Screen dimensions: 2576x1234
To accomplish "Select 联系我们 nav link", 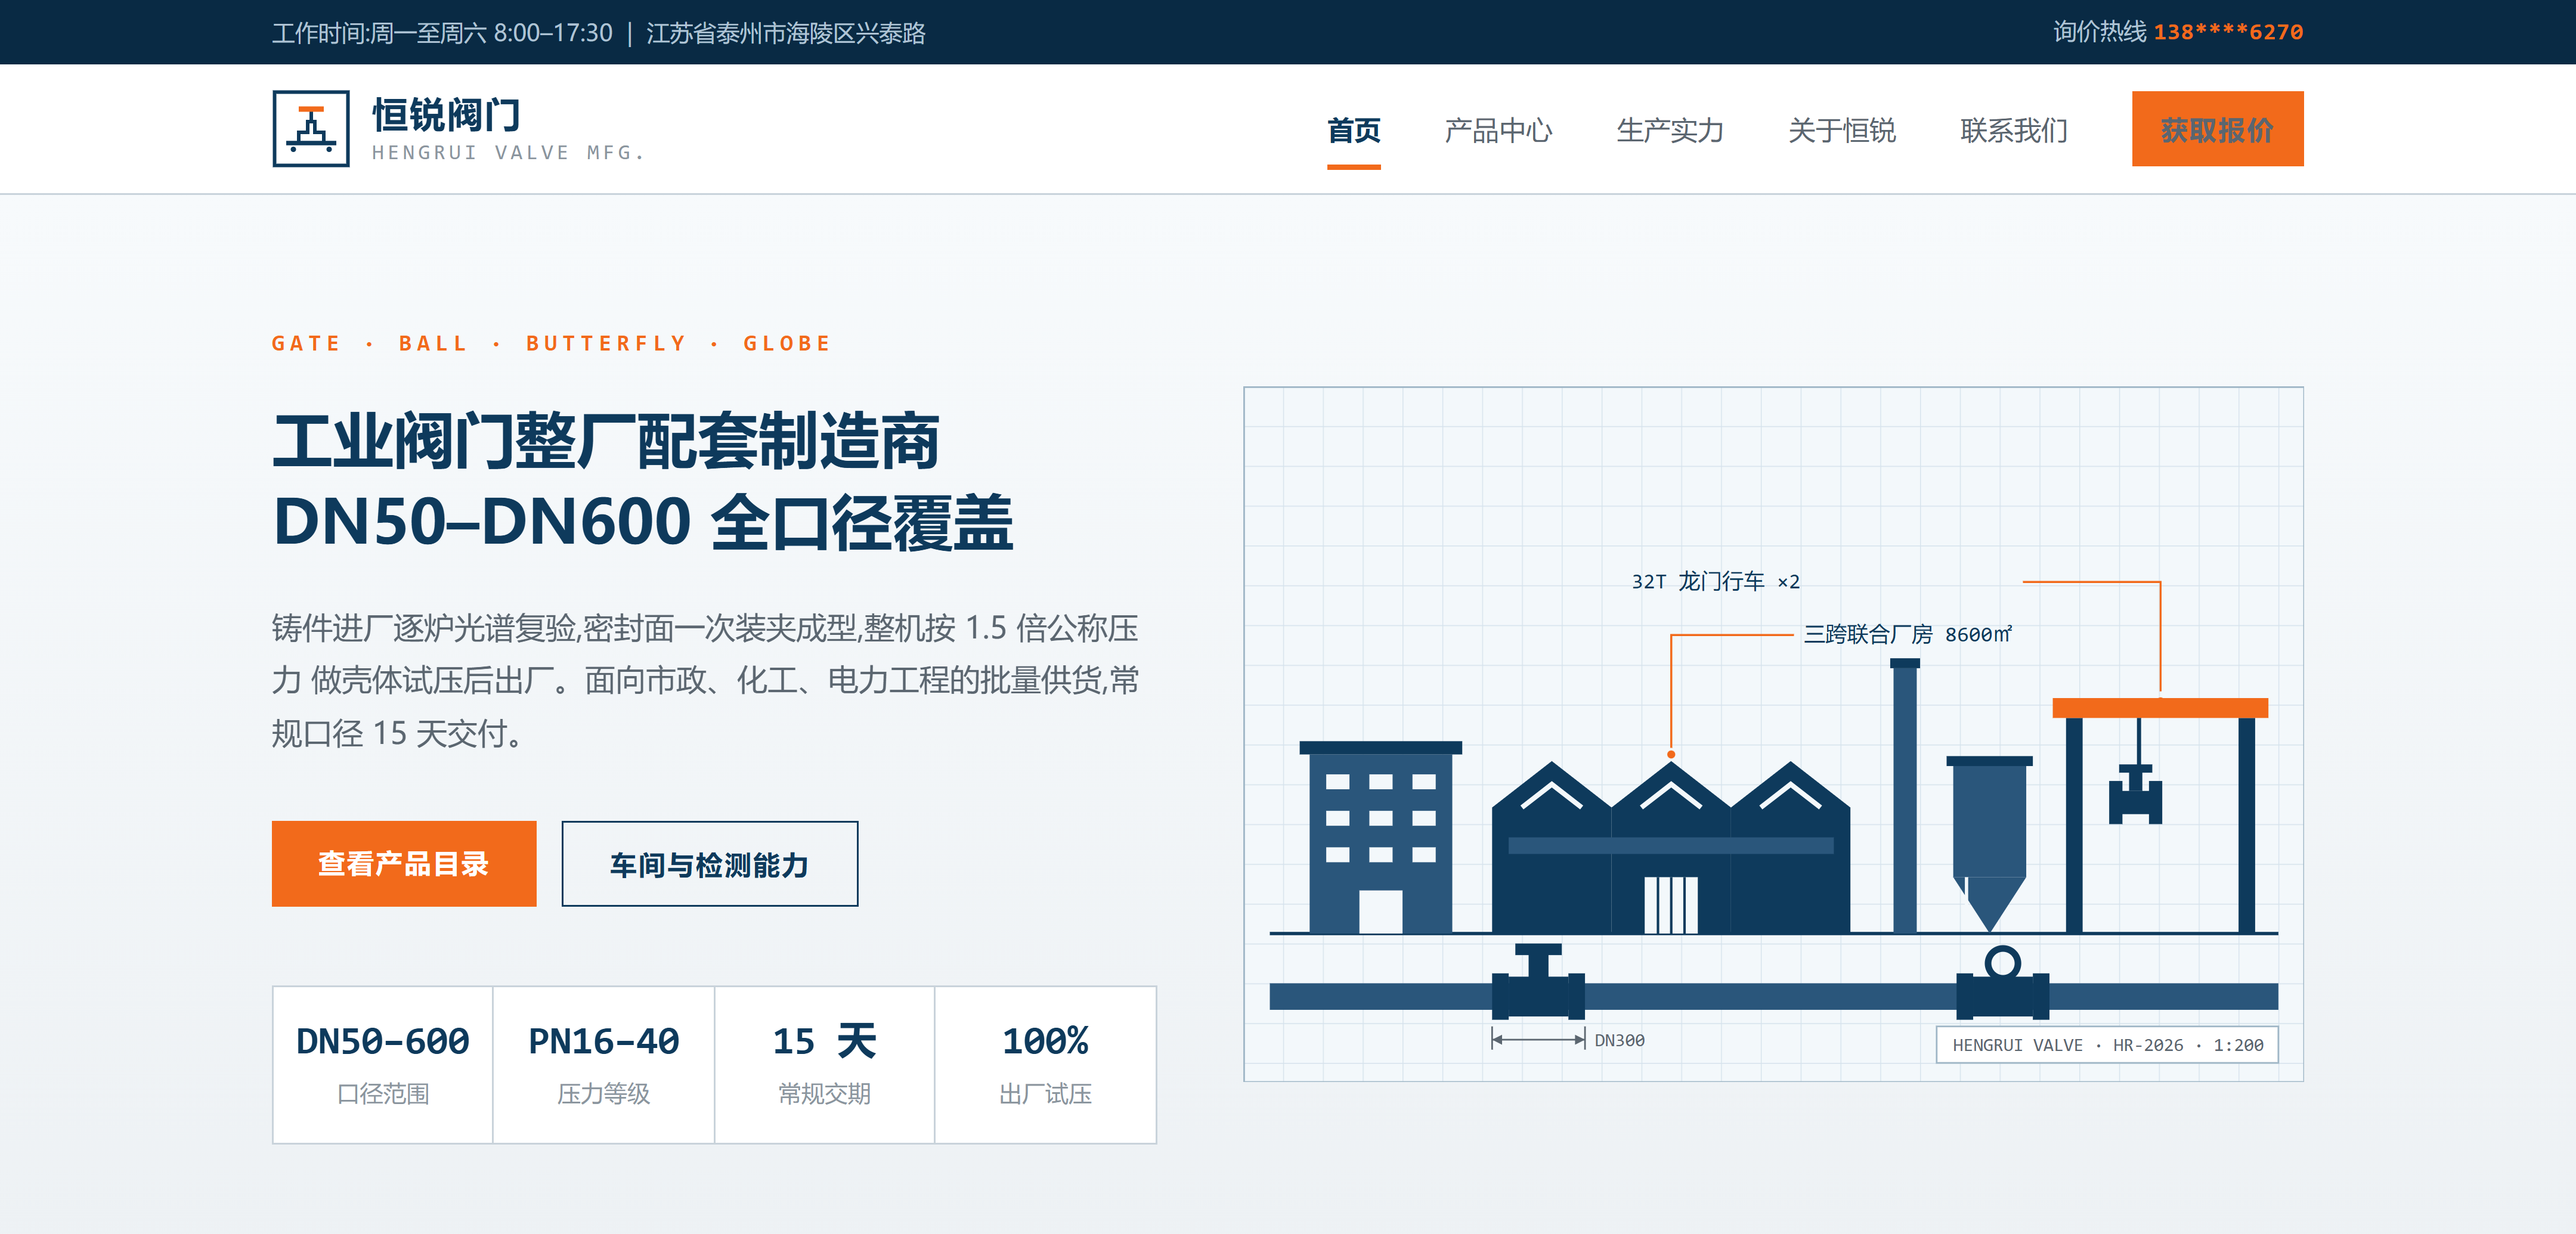I will click(2014, 130).
